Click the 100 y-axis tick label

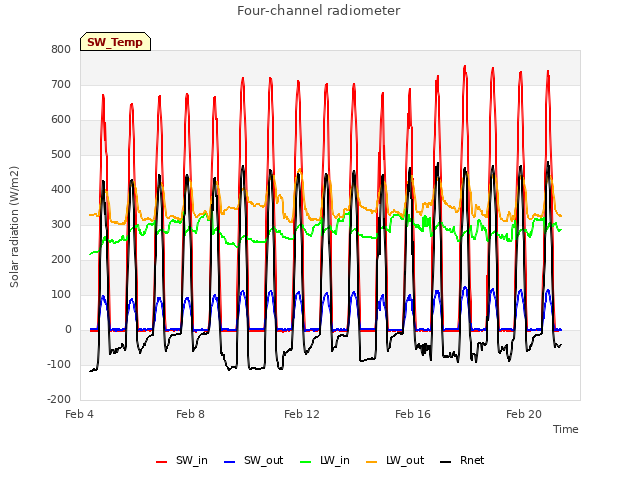[x=61, y=295]
